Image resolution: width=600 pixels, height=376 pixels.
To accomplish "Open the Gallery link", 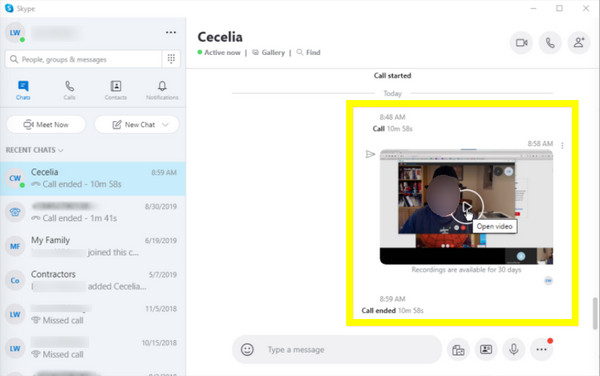I will (269, 52).
